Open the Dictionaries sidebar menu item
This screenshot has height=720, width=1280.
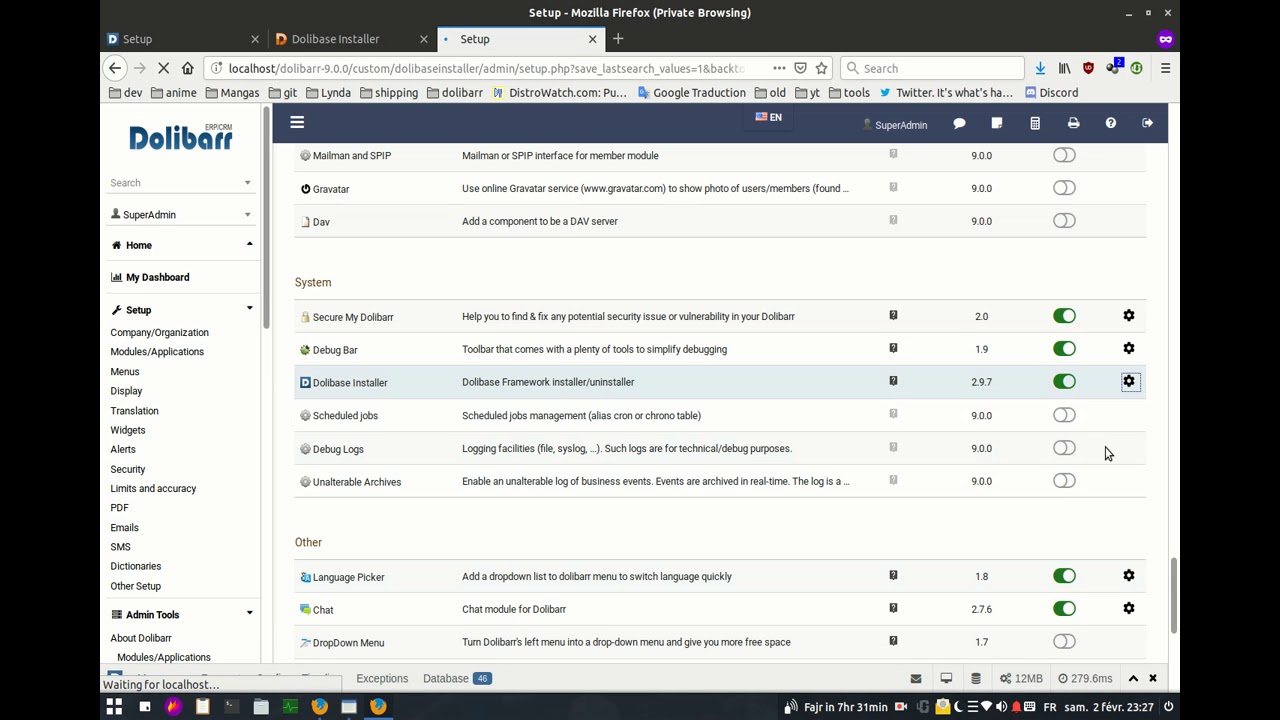[135, 566]
